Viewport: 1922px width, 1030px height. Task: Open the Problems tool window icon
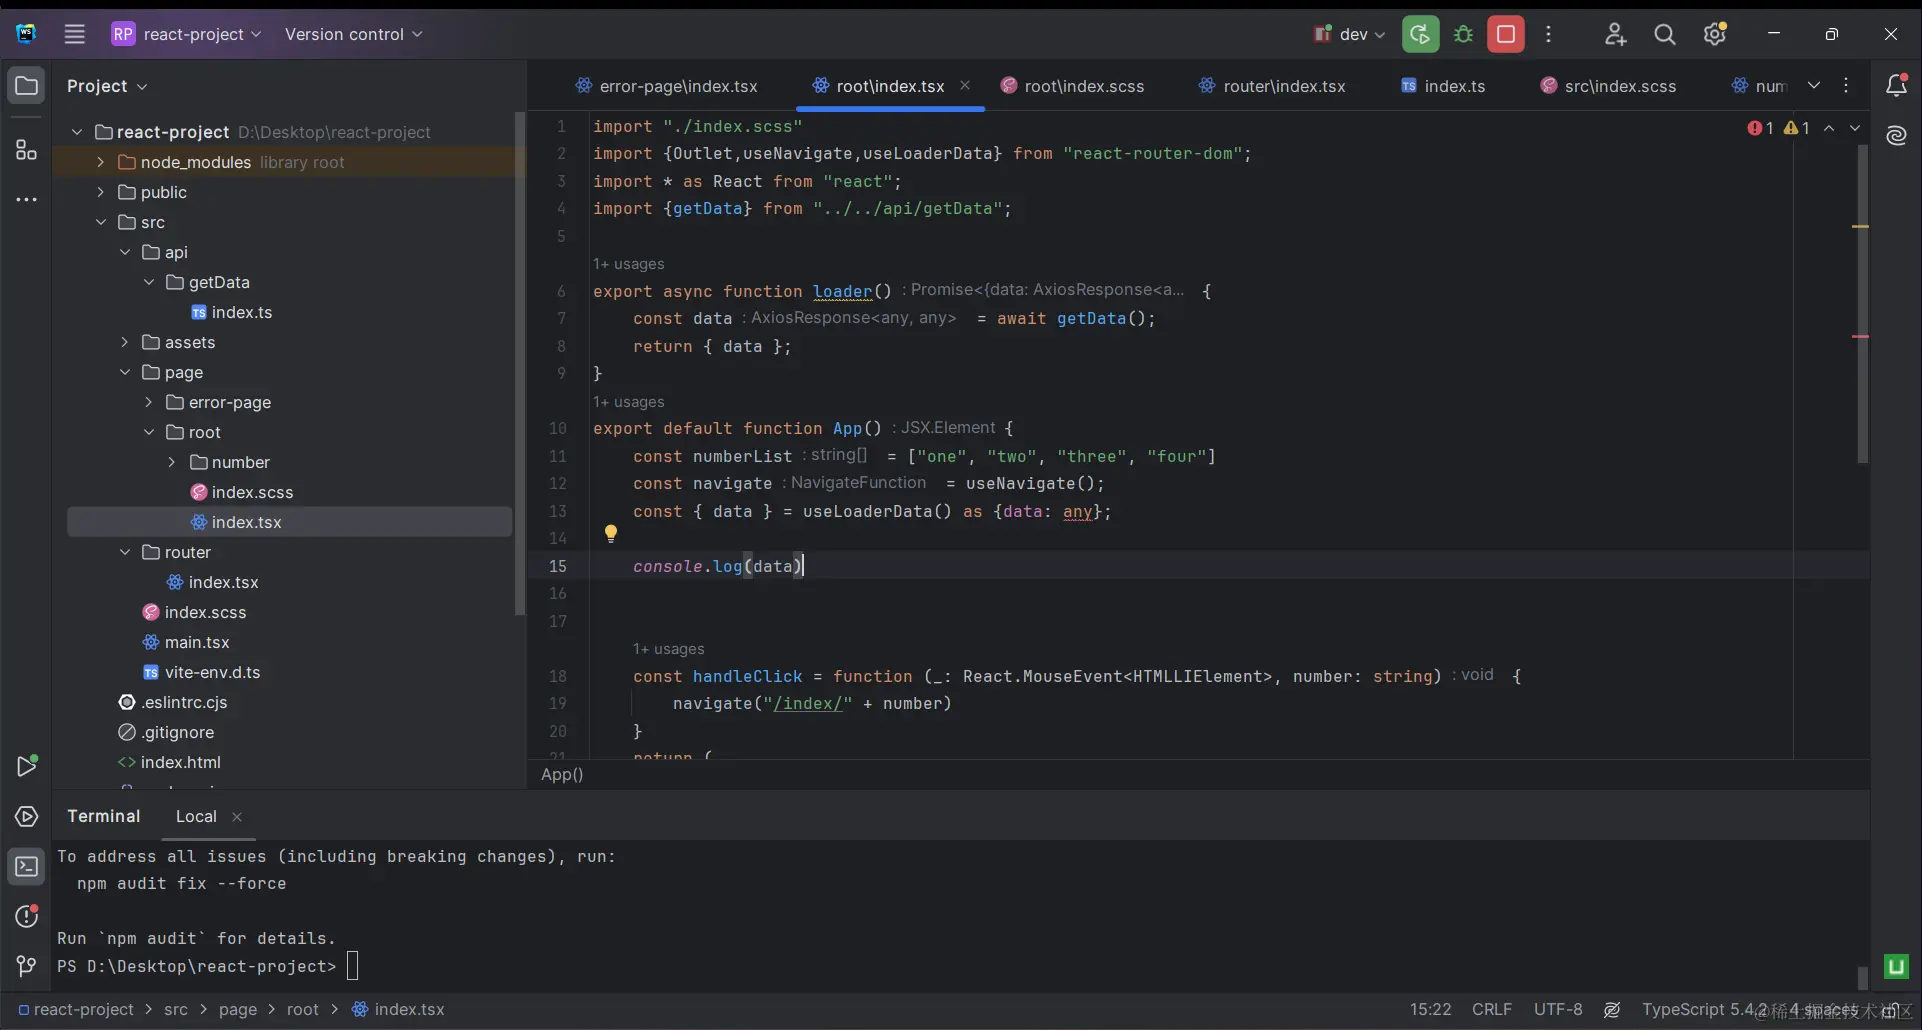click(27, 916)
